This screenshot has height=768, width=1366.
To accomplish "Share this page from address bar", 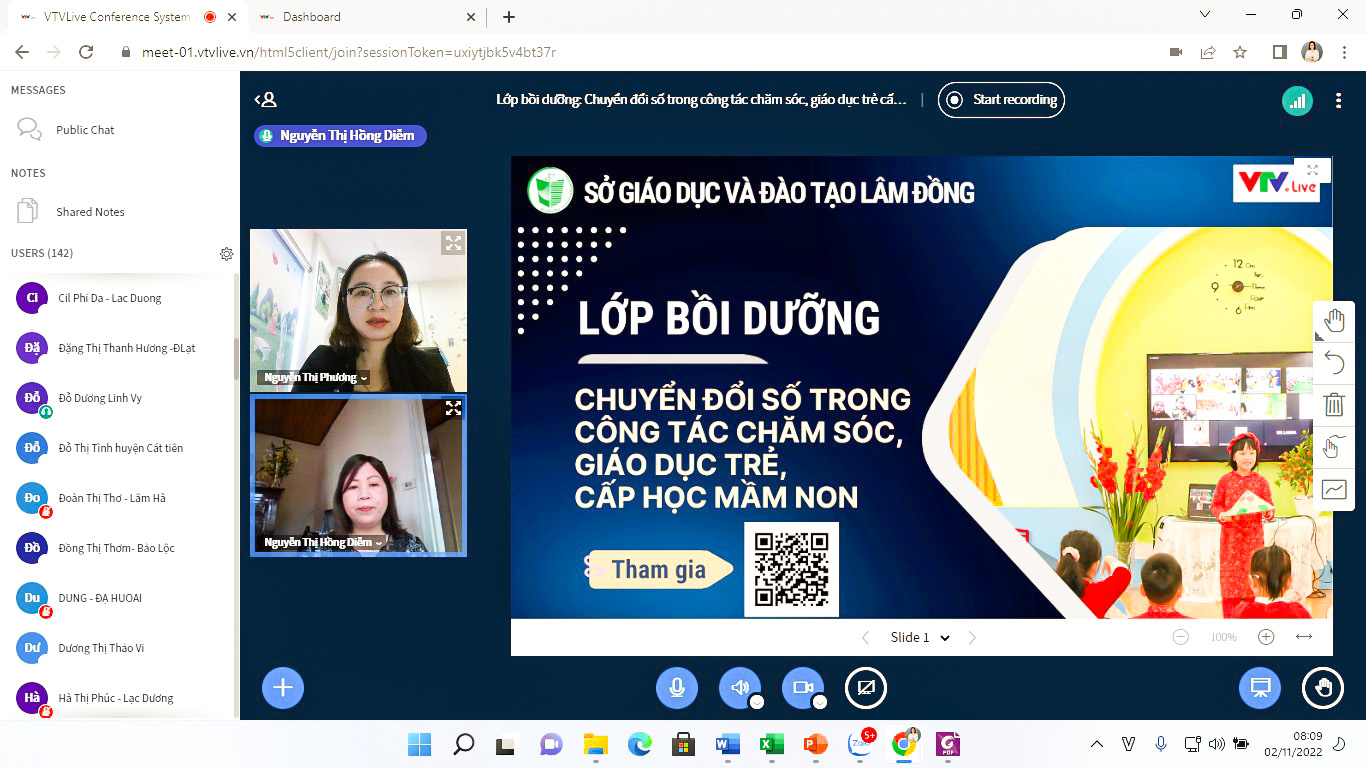I will (1208, 52).
